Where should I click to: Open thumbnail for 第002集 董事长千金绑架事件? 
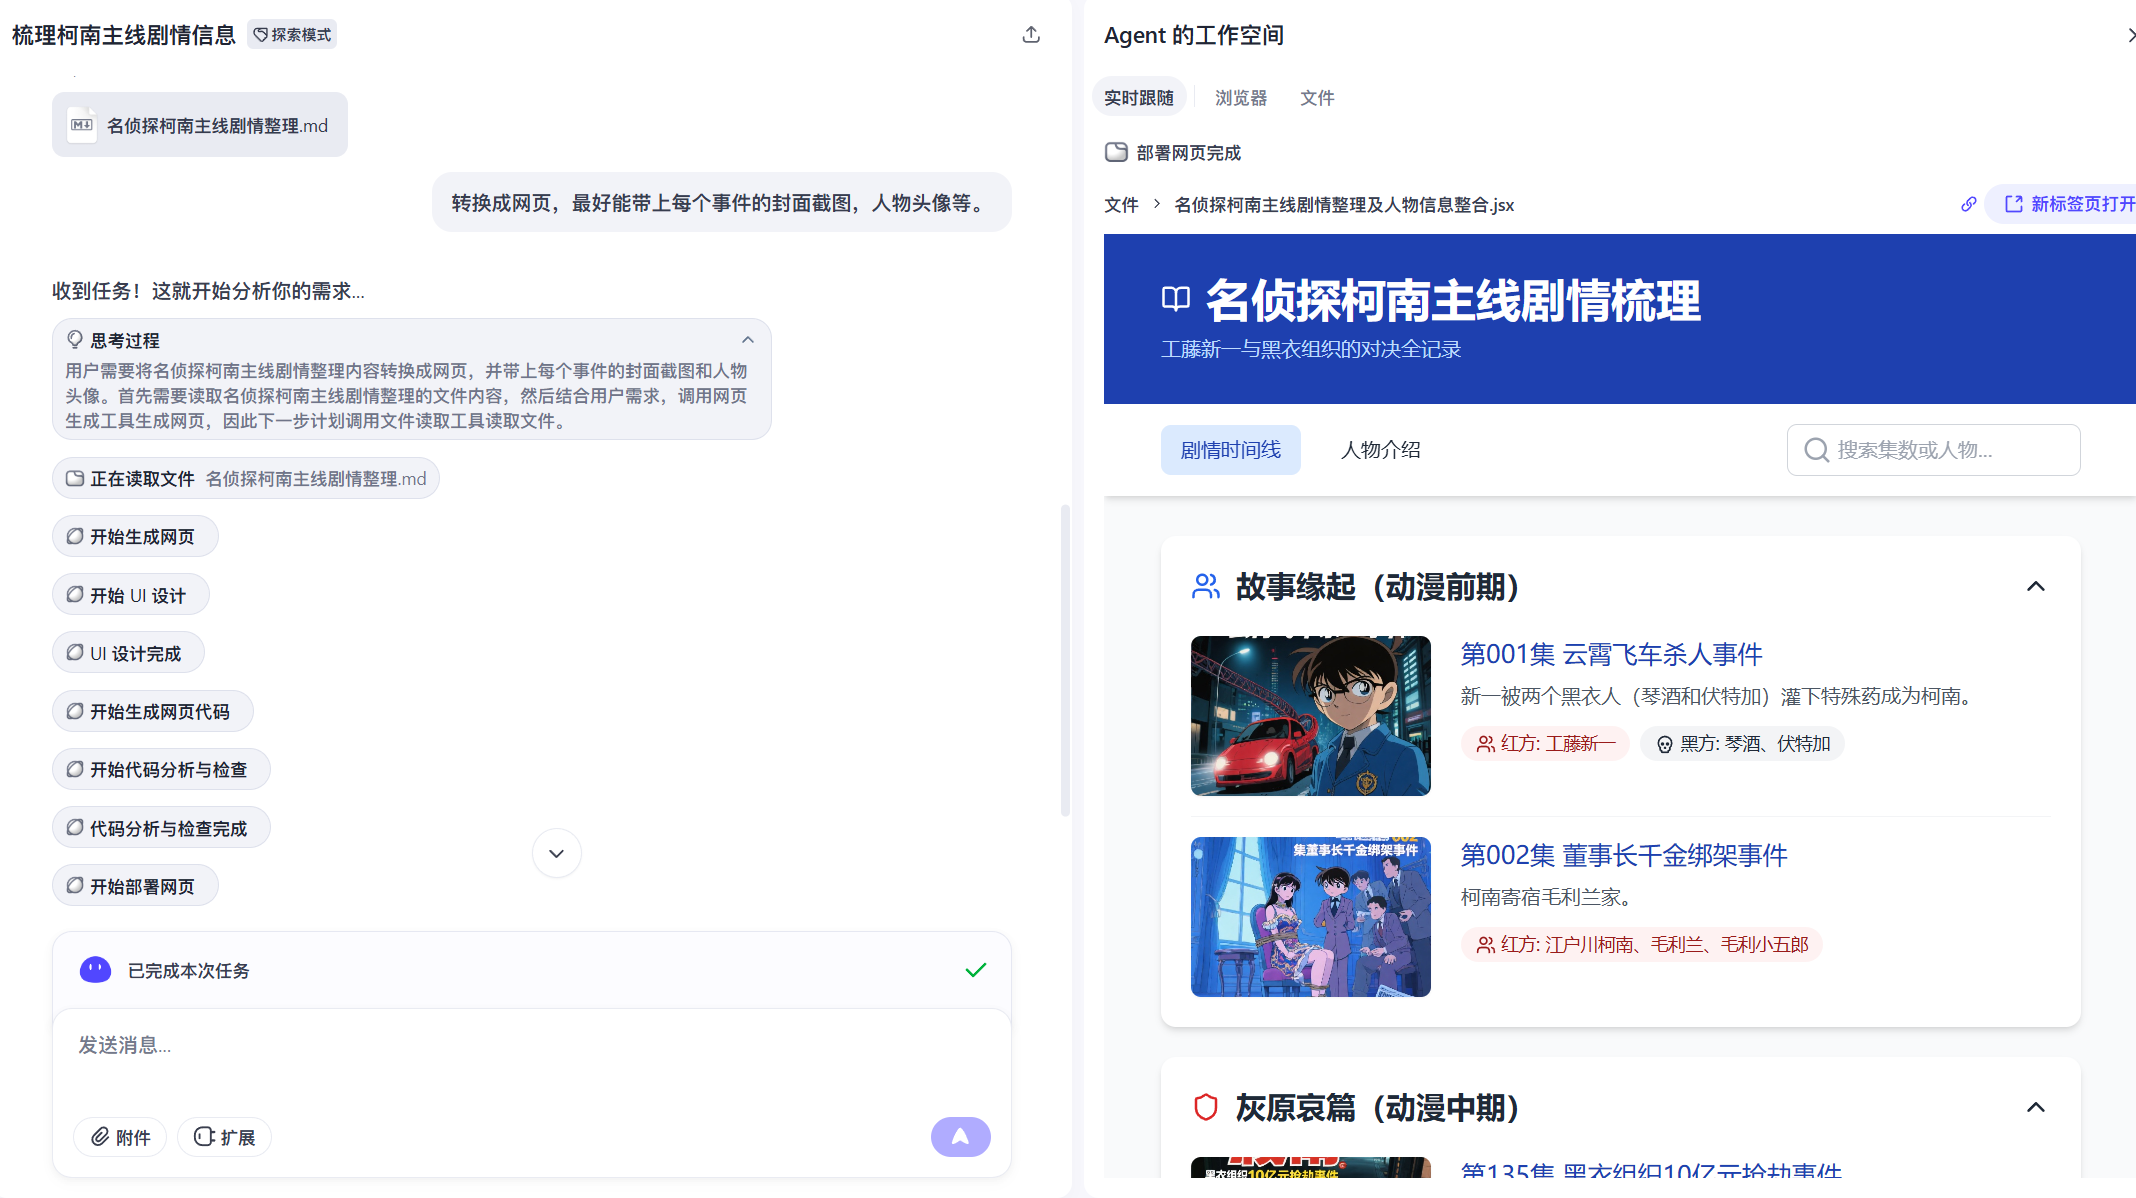point(1311,917)
